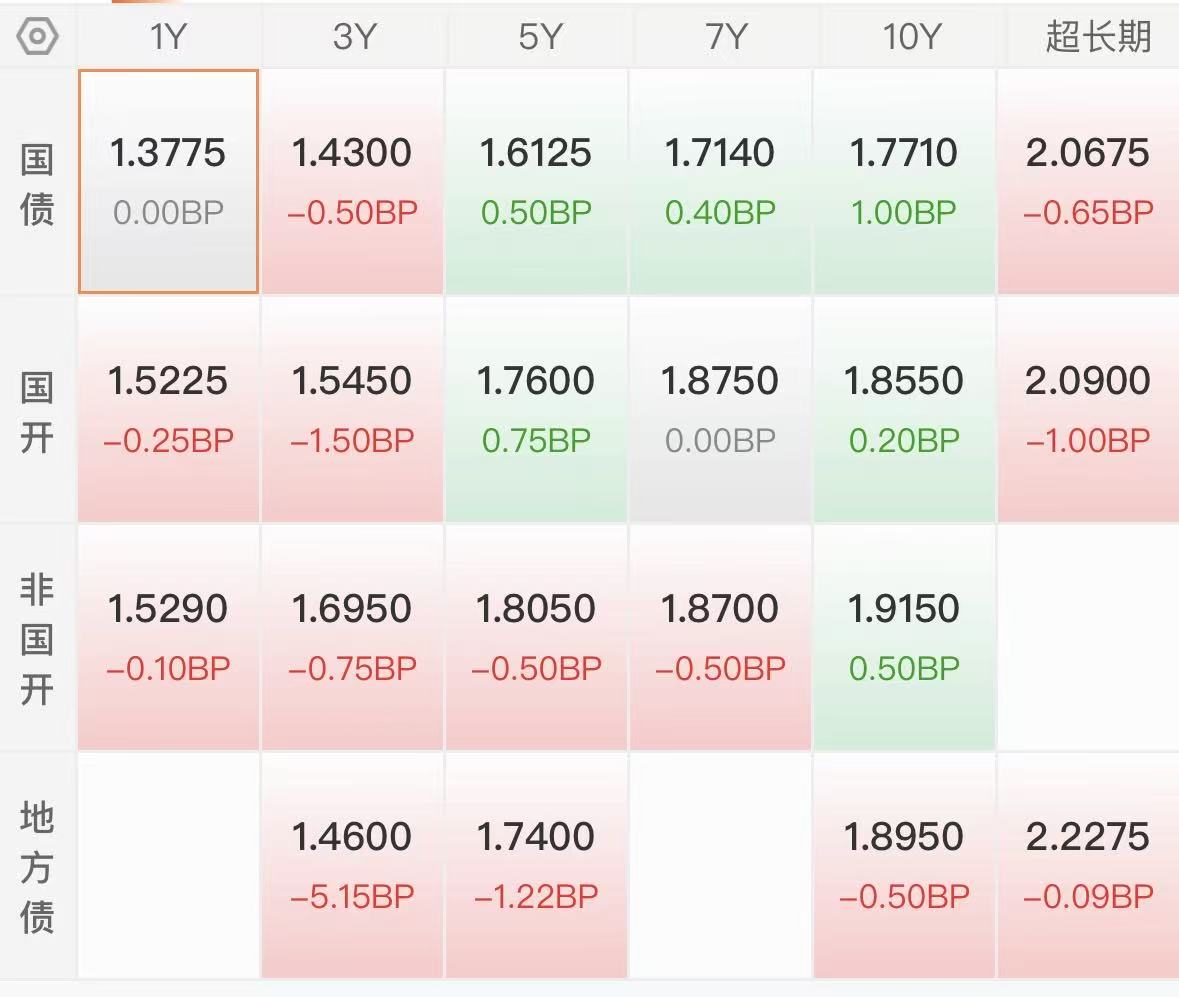Open the hexagon settings icon
1179x997 pixels.
click(x=37, y=36)
